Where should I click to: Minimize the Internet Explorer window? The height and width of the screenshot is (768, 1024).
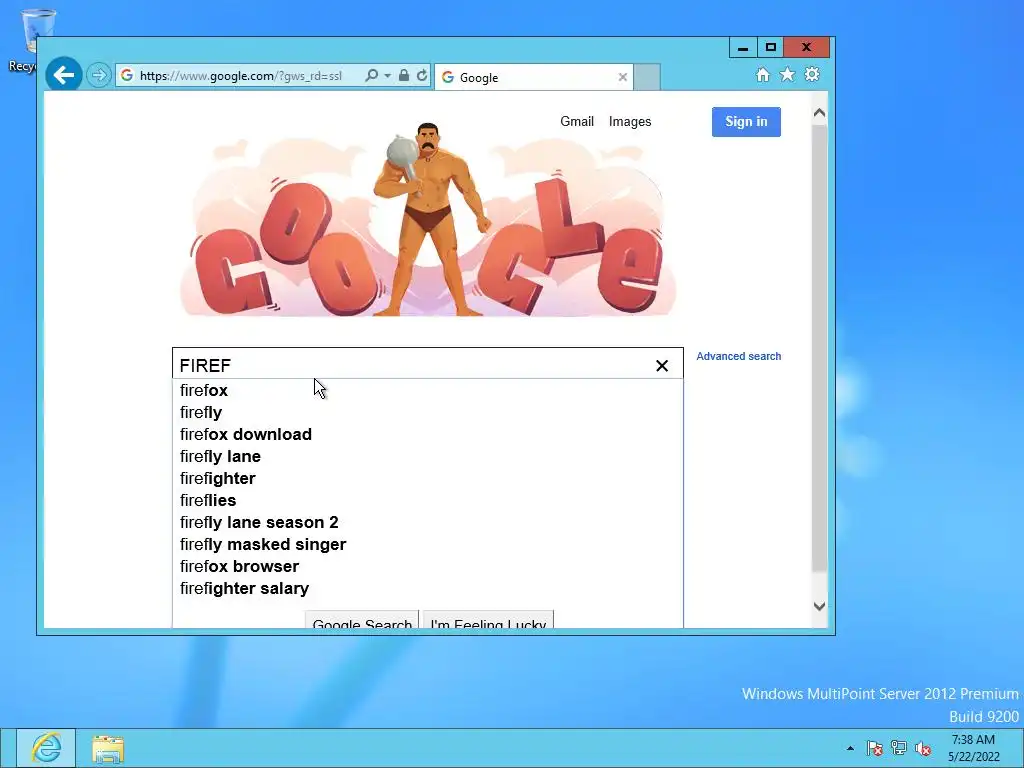pos(743,48)
